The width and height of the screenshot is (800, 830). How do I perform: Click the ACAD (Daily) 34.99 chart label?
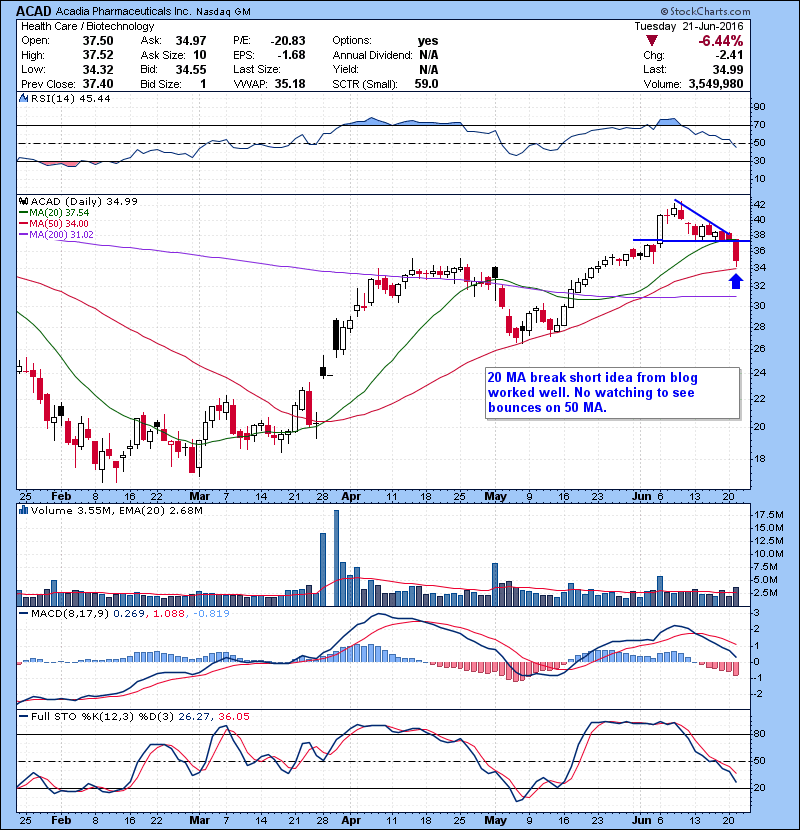pyautogui.click(x=84, y=202)
